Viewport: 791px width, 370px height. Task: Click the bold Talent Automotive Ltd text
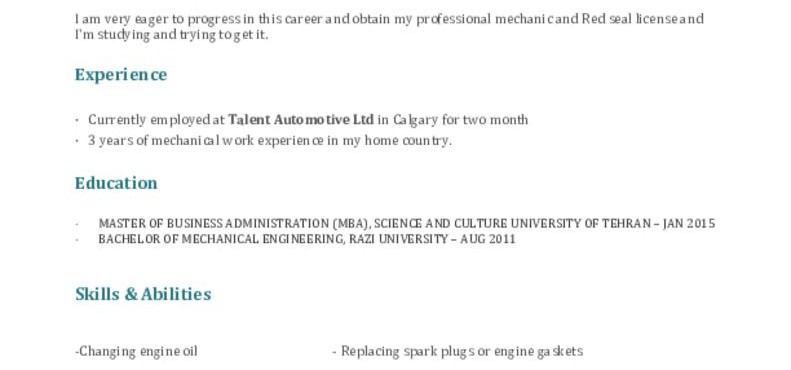pyautogui.click(x=301, y=120)
